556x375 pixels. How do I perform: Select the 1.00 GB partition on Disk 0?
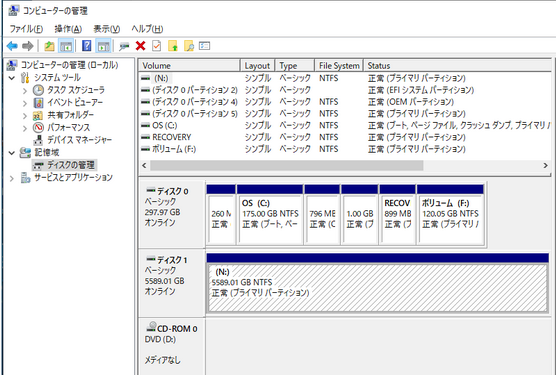pyautogui.click(x=359, y=214)
